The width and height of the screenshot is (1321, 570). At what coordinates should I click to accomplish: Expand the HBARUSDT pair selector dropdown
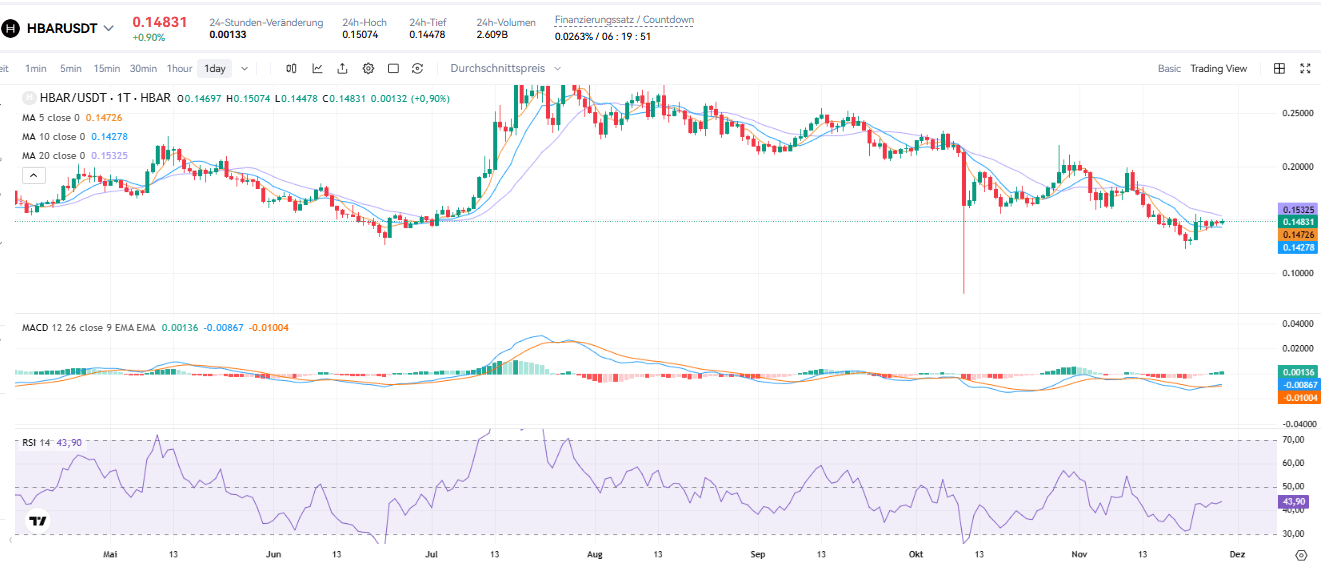point(108,28)
